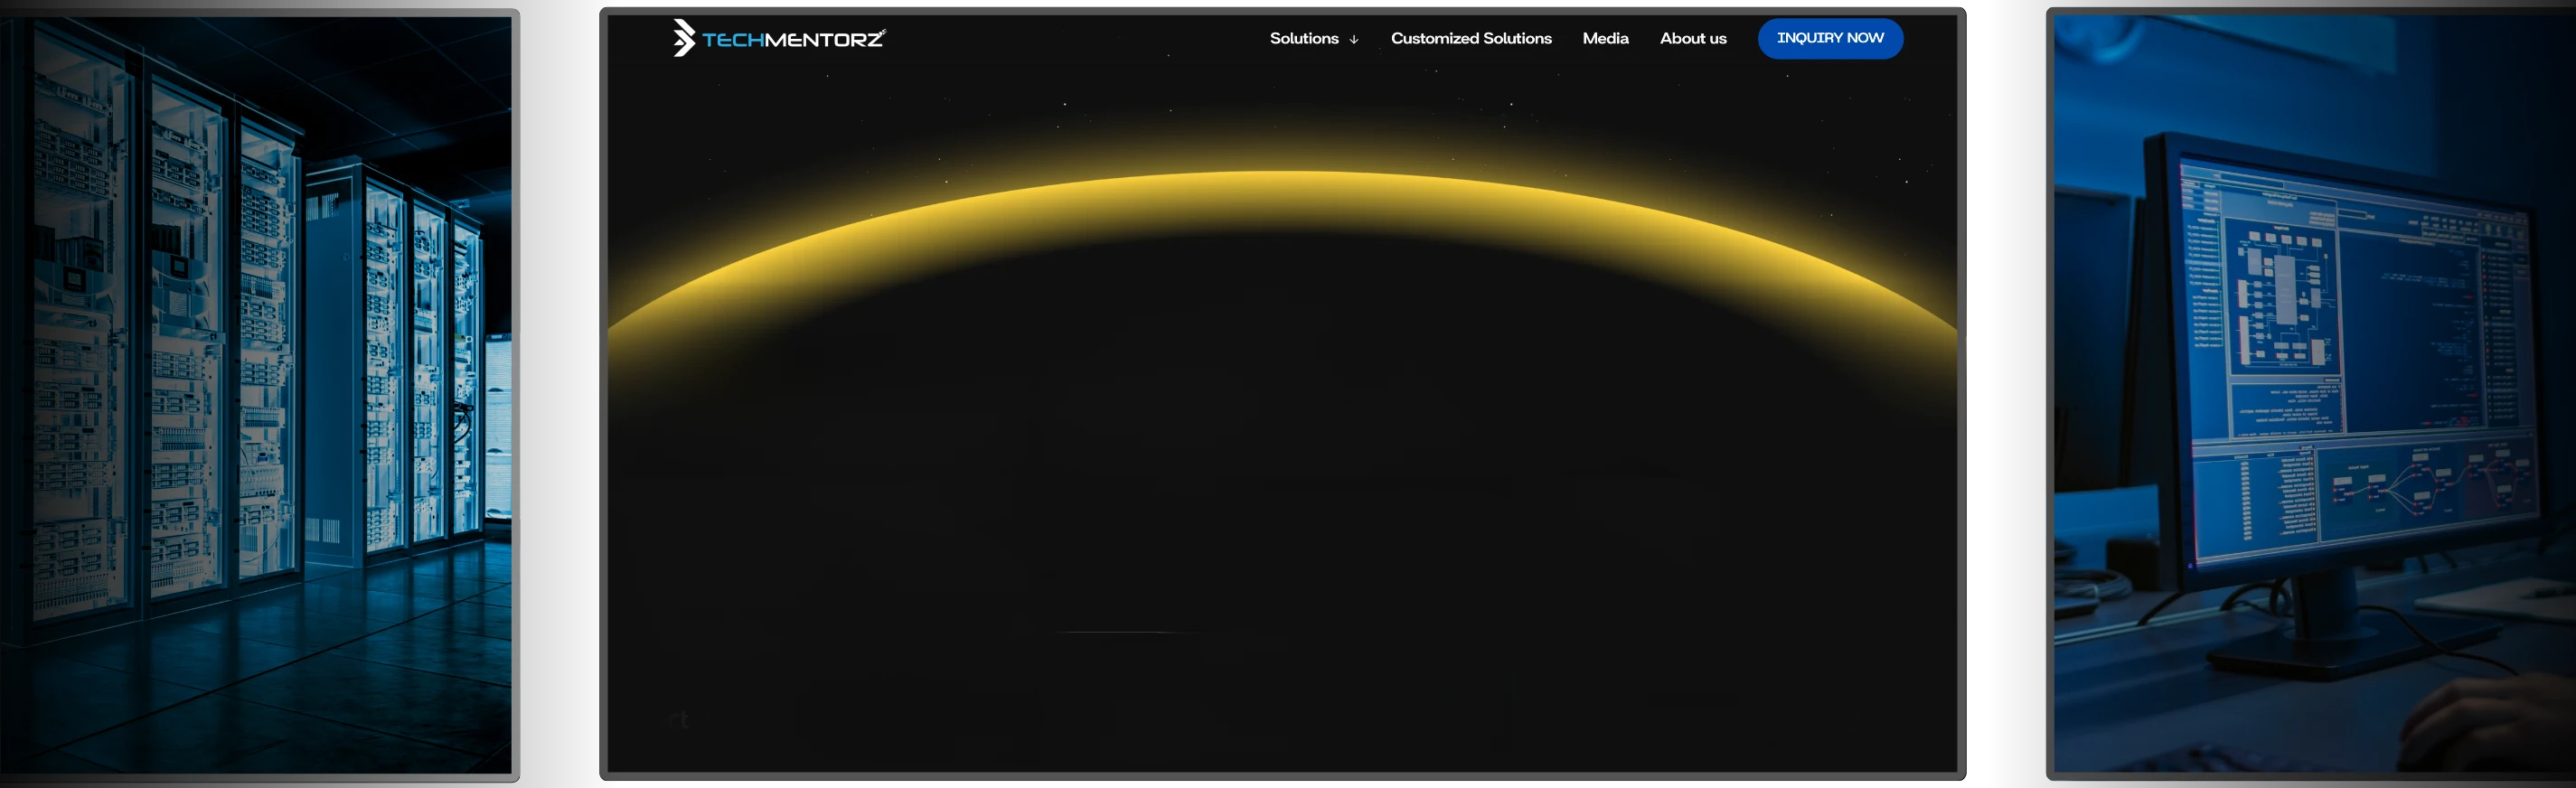Click the blue TECH part of the logo
Viewport: 2576px width, 788px height.
click(732, 40)
